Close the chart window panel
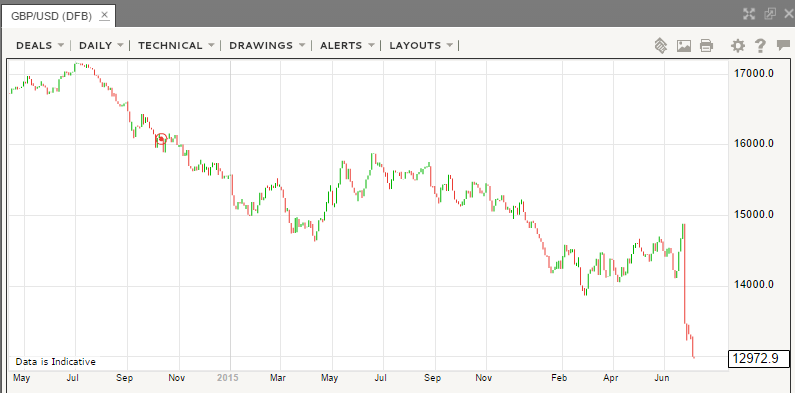 point(788,14)
